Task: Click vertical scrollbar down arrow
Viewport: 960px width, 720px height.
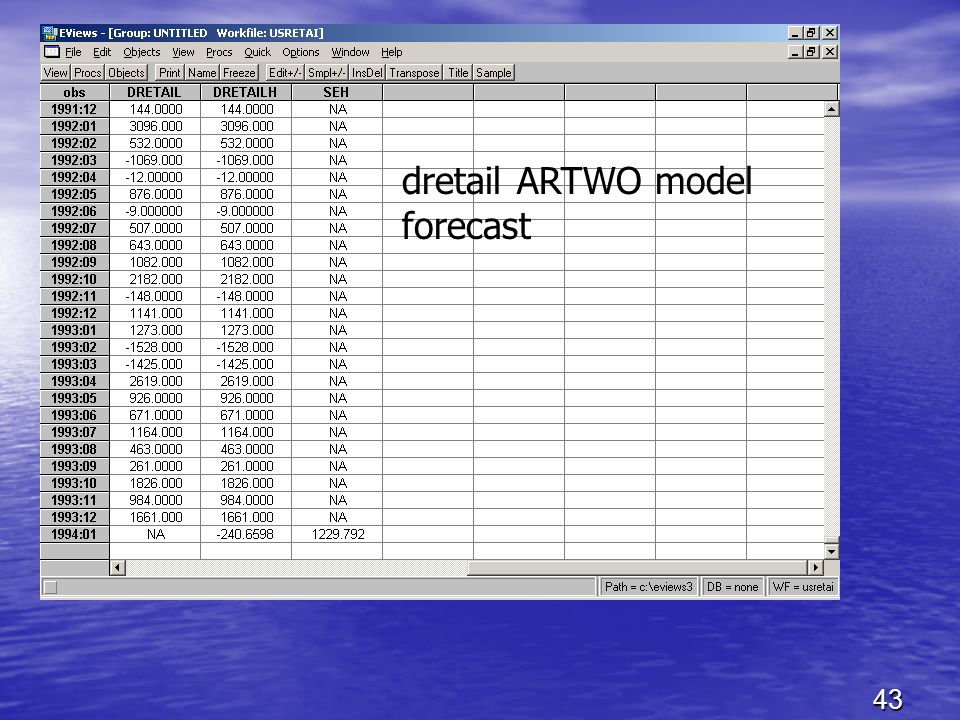Action: click(831, 552)
